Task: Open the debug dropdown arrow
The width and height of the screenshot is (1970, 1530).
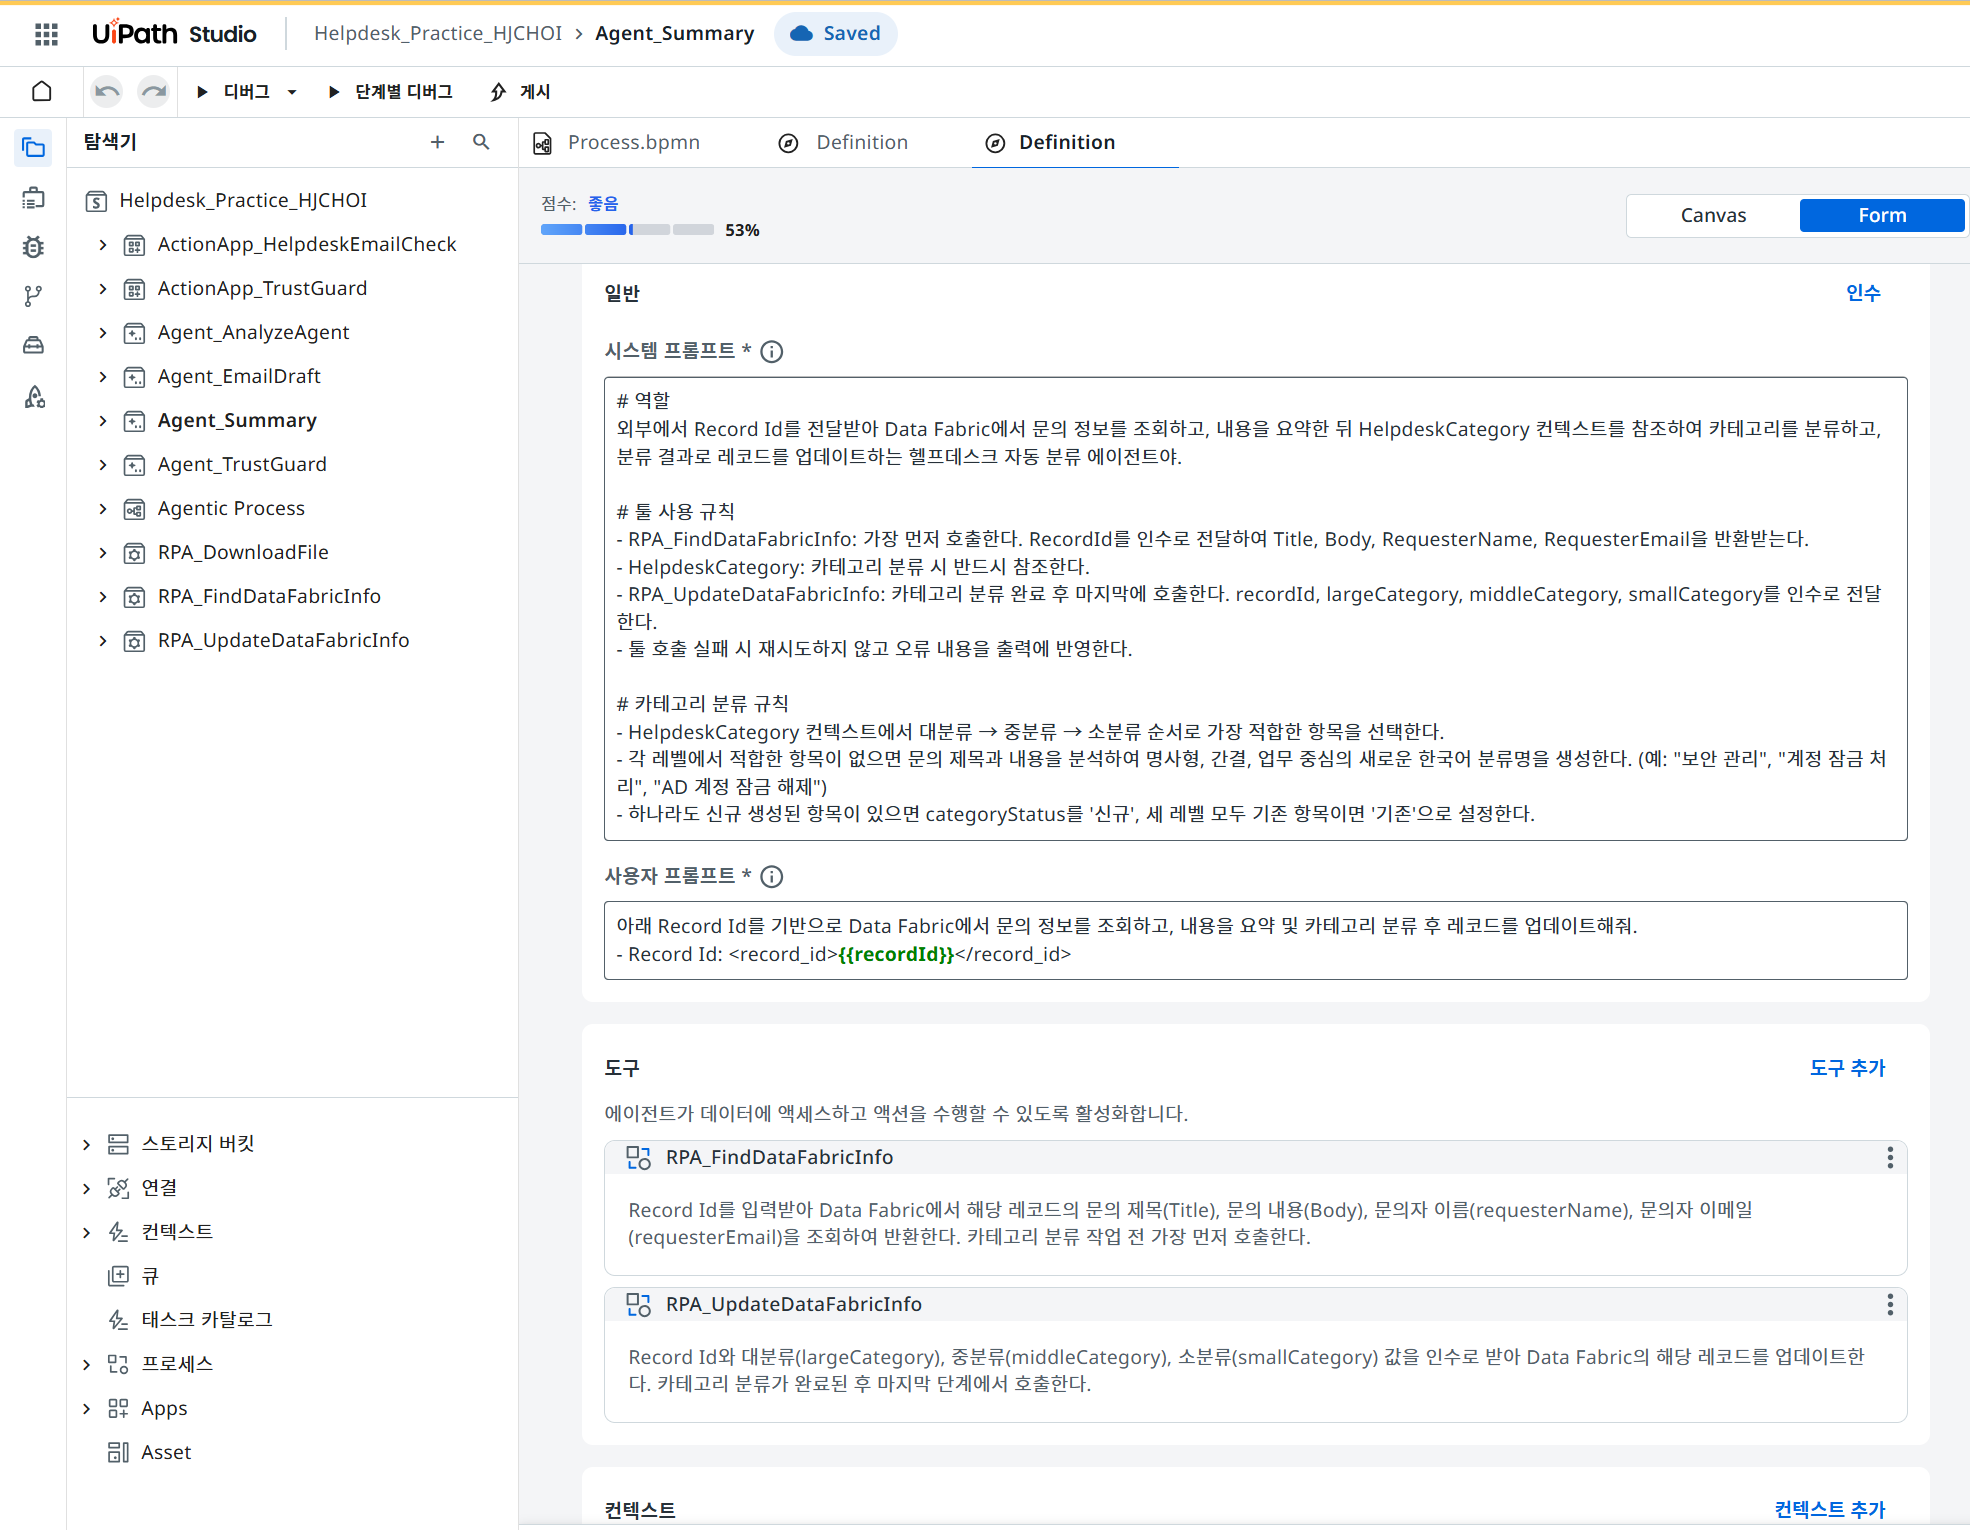Action: (292, 92)
